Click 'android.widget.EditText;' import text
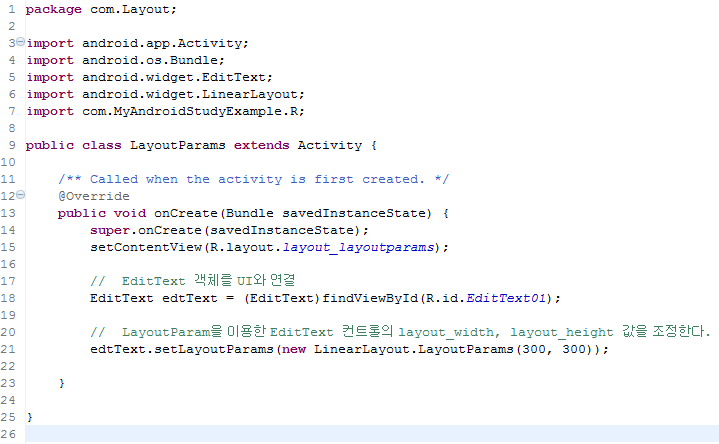Image resolution: width=719 pixels, height=444 pixels. [177, 78]
